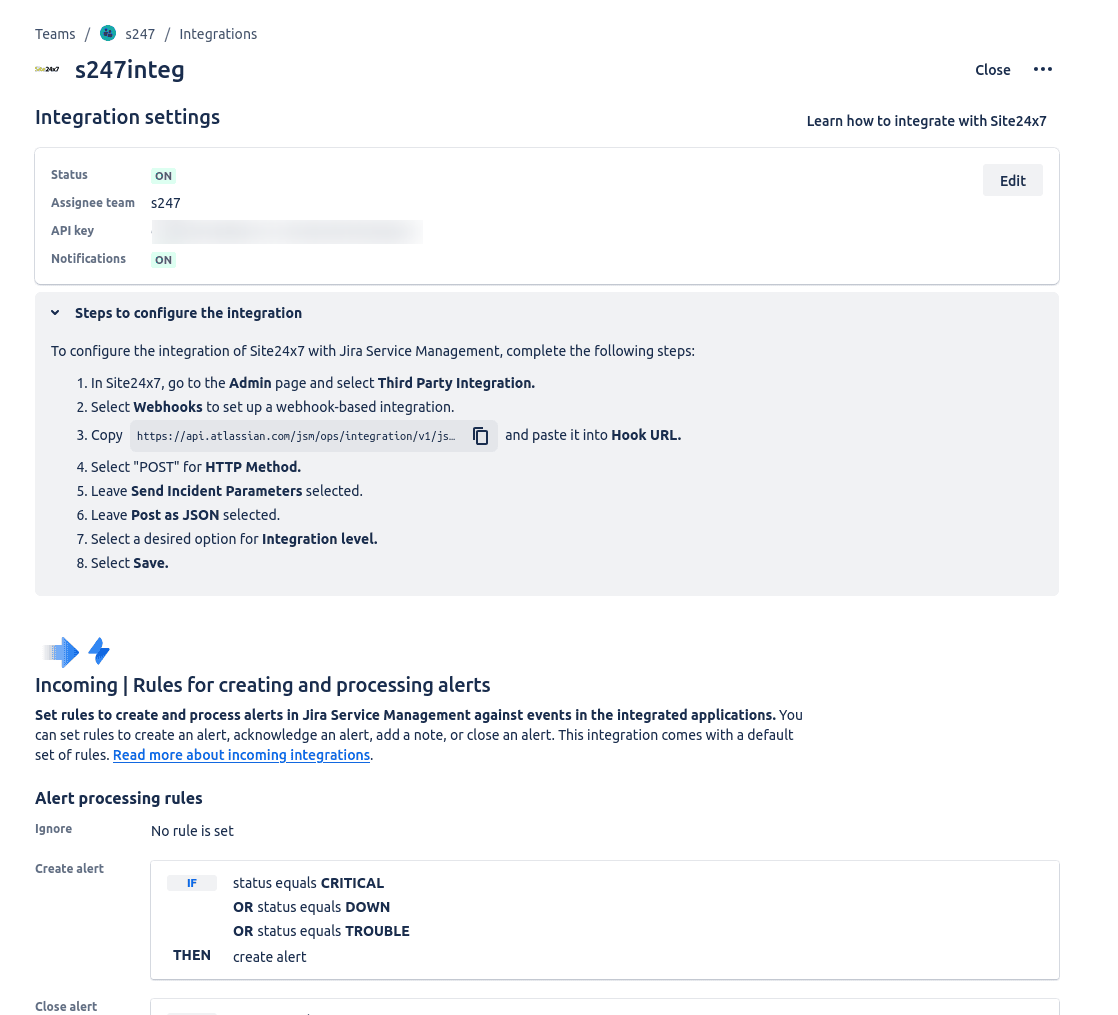This screenshot has width=1118, height=1015.
Task: Click the hidden API key field
Action: [287, 231]
